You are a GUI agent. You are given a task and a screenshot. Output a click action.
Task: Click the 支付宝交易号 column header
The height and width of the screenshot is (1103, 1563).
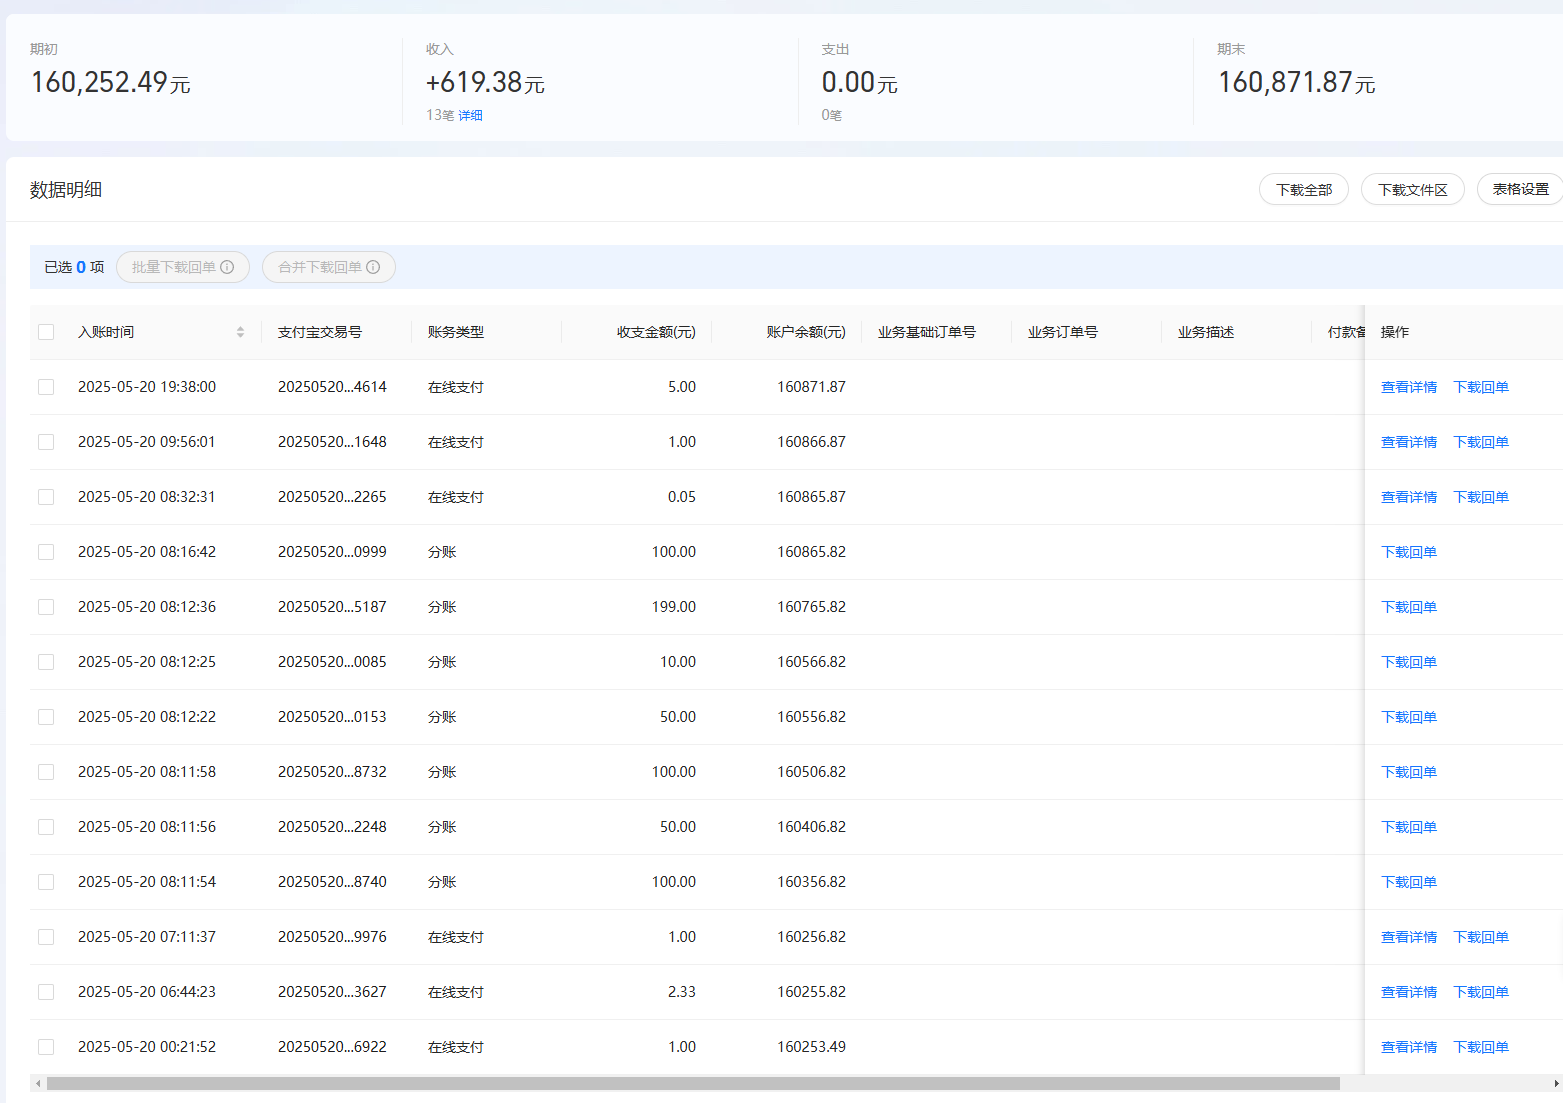(320, 332)
